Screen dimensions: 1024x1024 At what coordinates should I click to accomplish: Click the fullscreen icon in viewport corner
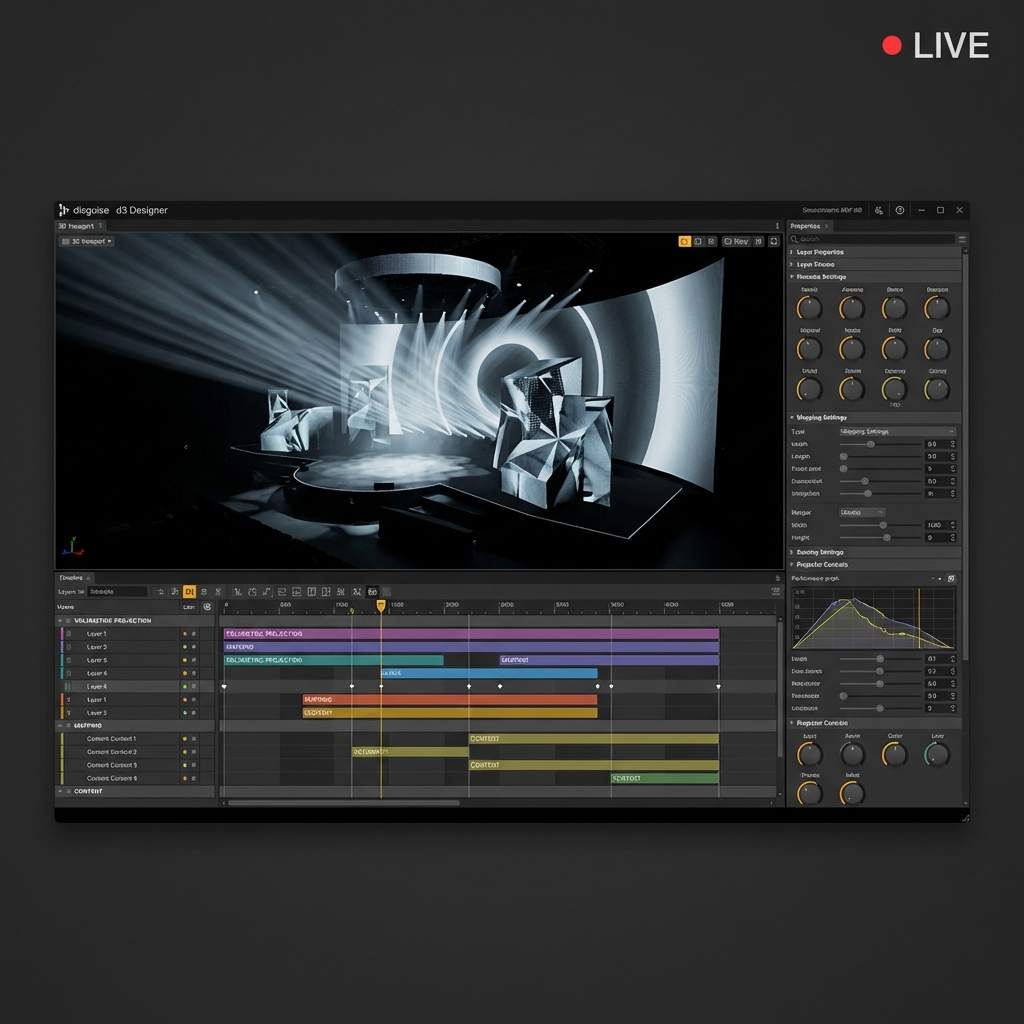773,241
